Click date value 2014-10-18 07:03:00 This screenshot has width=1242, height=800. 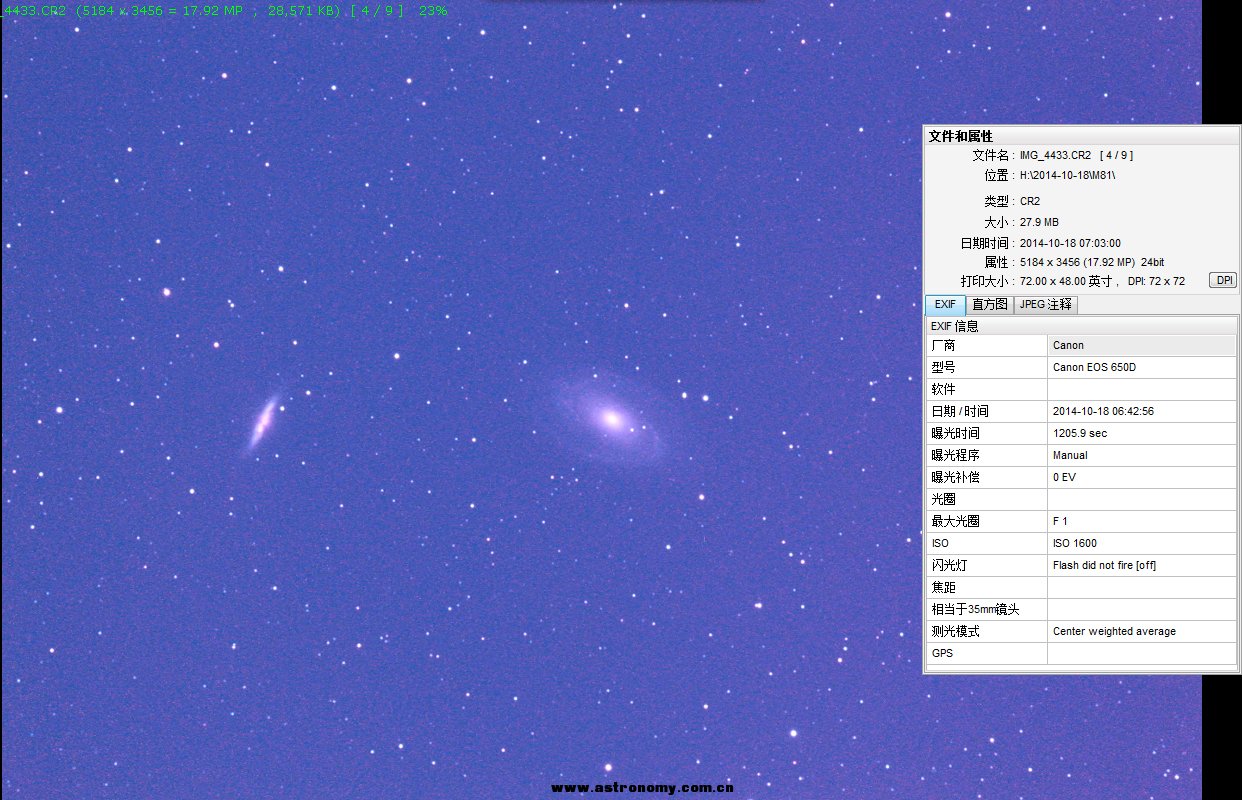(x=1070, y=243)
